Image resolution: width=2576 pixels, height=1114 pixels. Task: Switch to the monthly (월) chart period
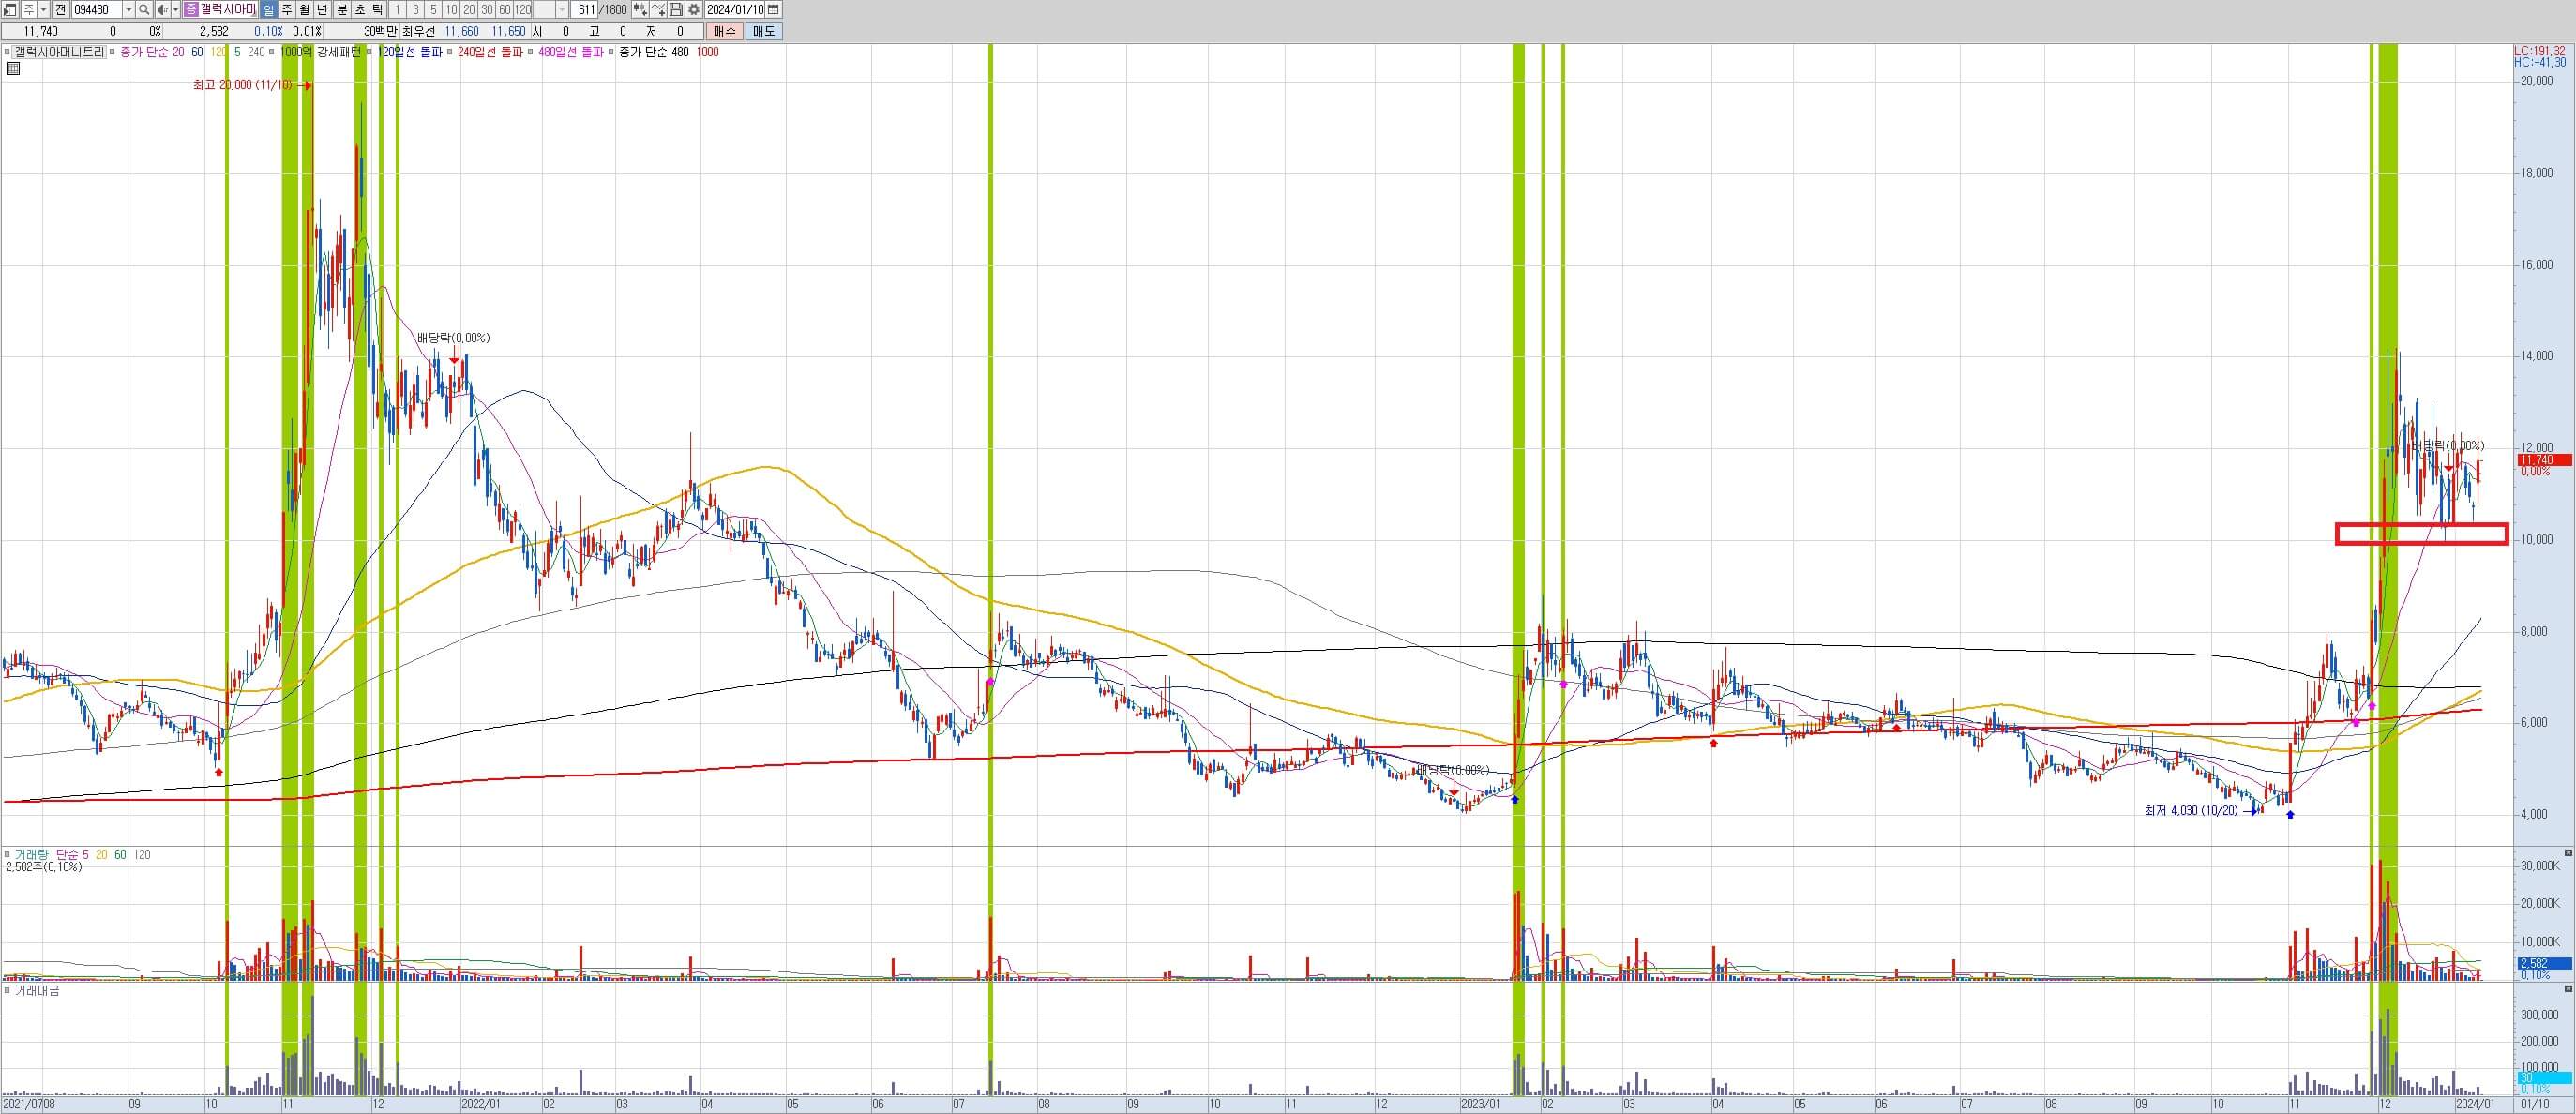[304, 9]
